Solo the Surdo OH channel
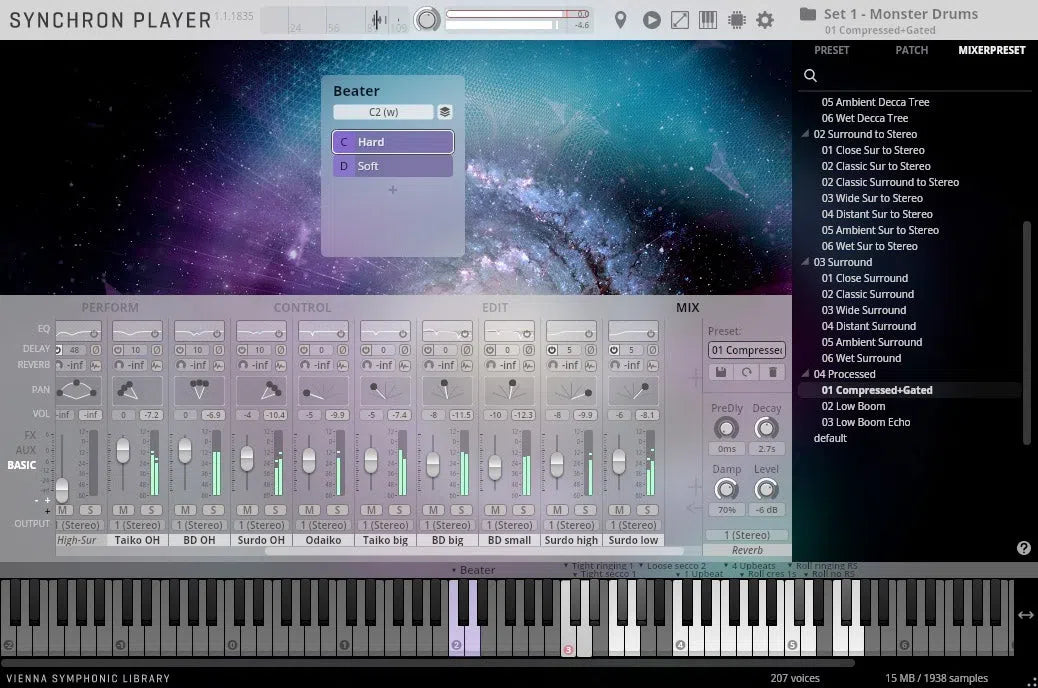Screen dimensions: 1038x688 coord(274,510)
